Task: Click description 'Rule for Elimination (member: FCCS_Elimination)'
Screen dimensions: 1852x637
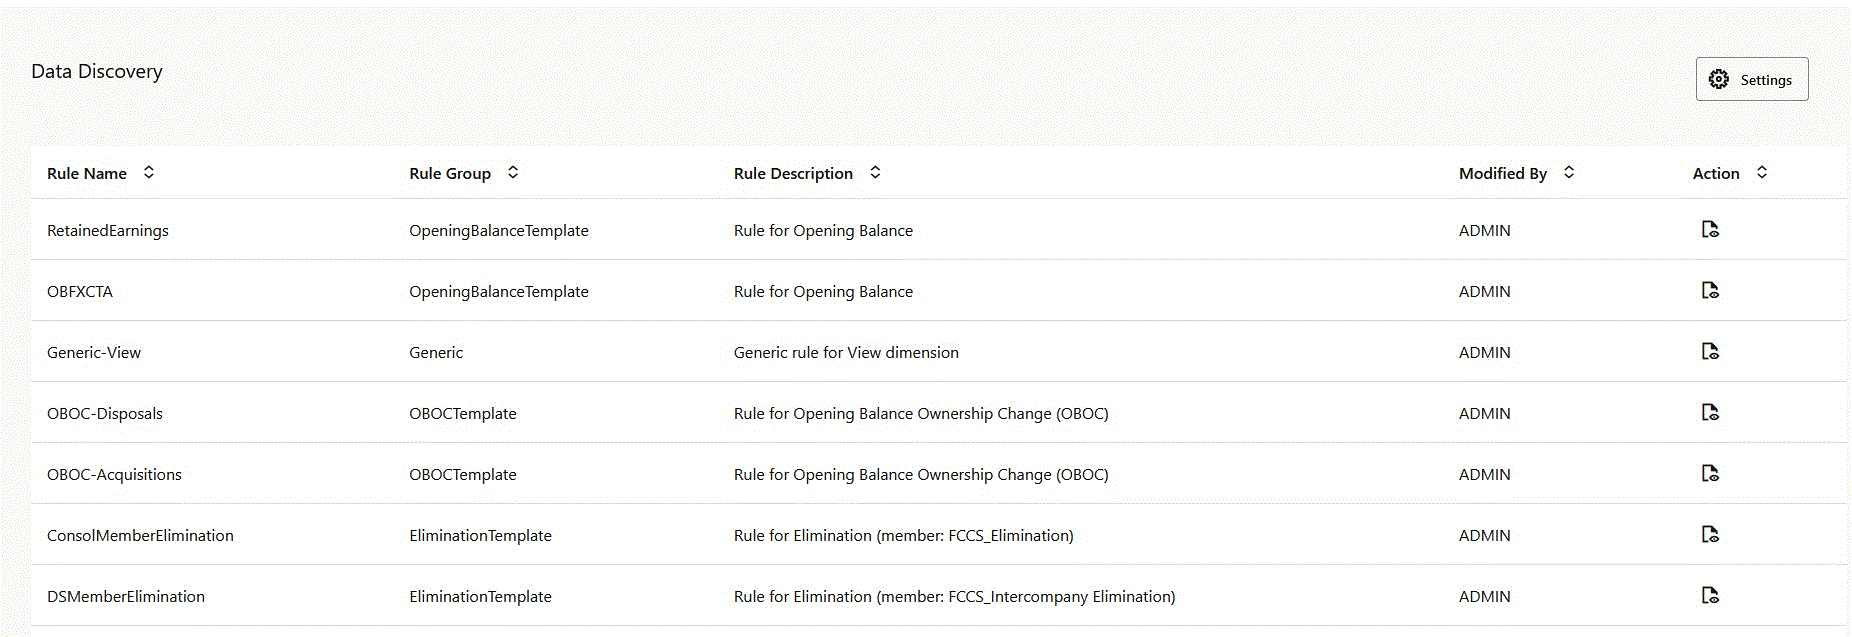Action: click(904, 535)
